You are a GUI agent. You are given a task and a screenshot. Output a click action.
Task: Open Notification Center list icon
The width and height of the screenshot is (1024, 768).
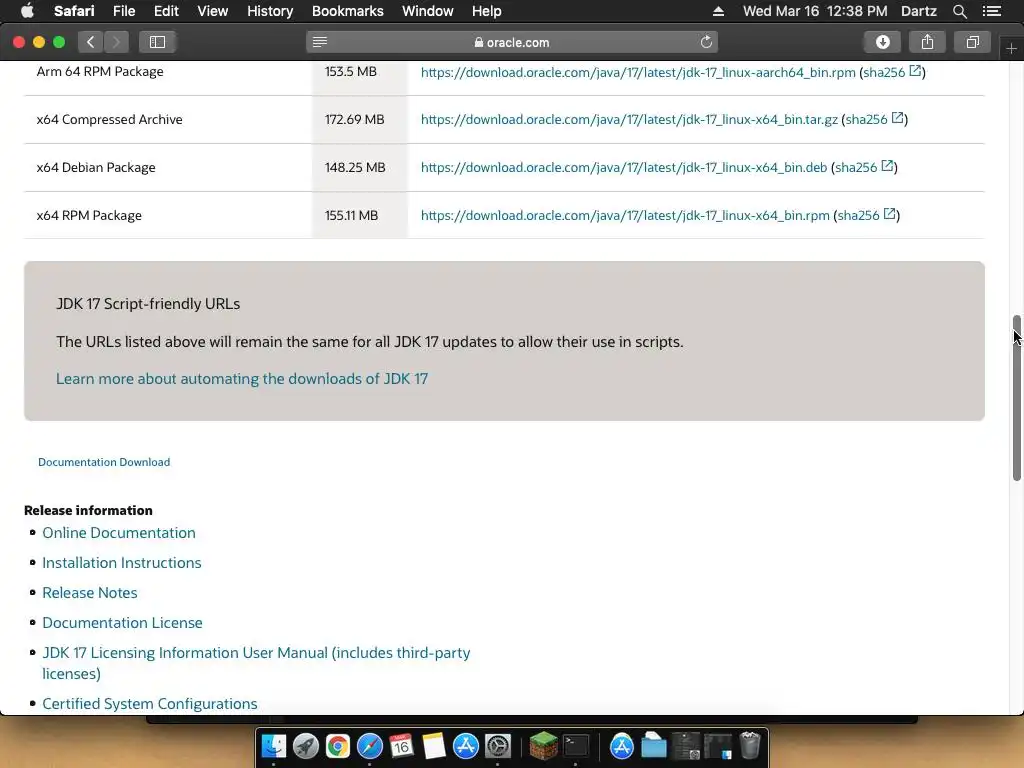tap(992, 11)
